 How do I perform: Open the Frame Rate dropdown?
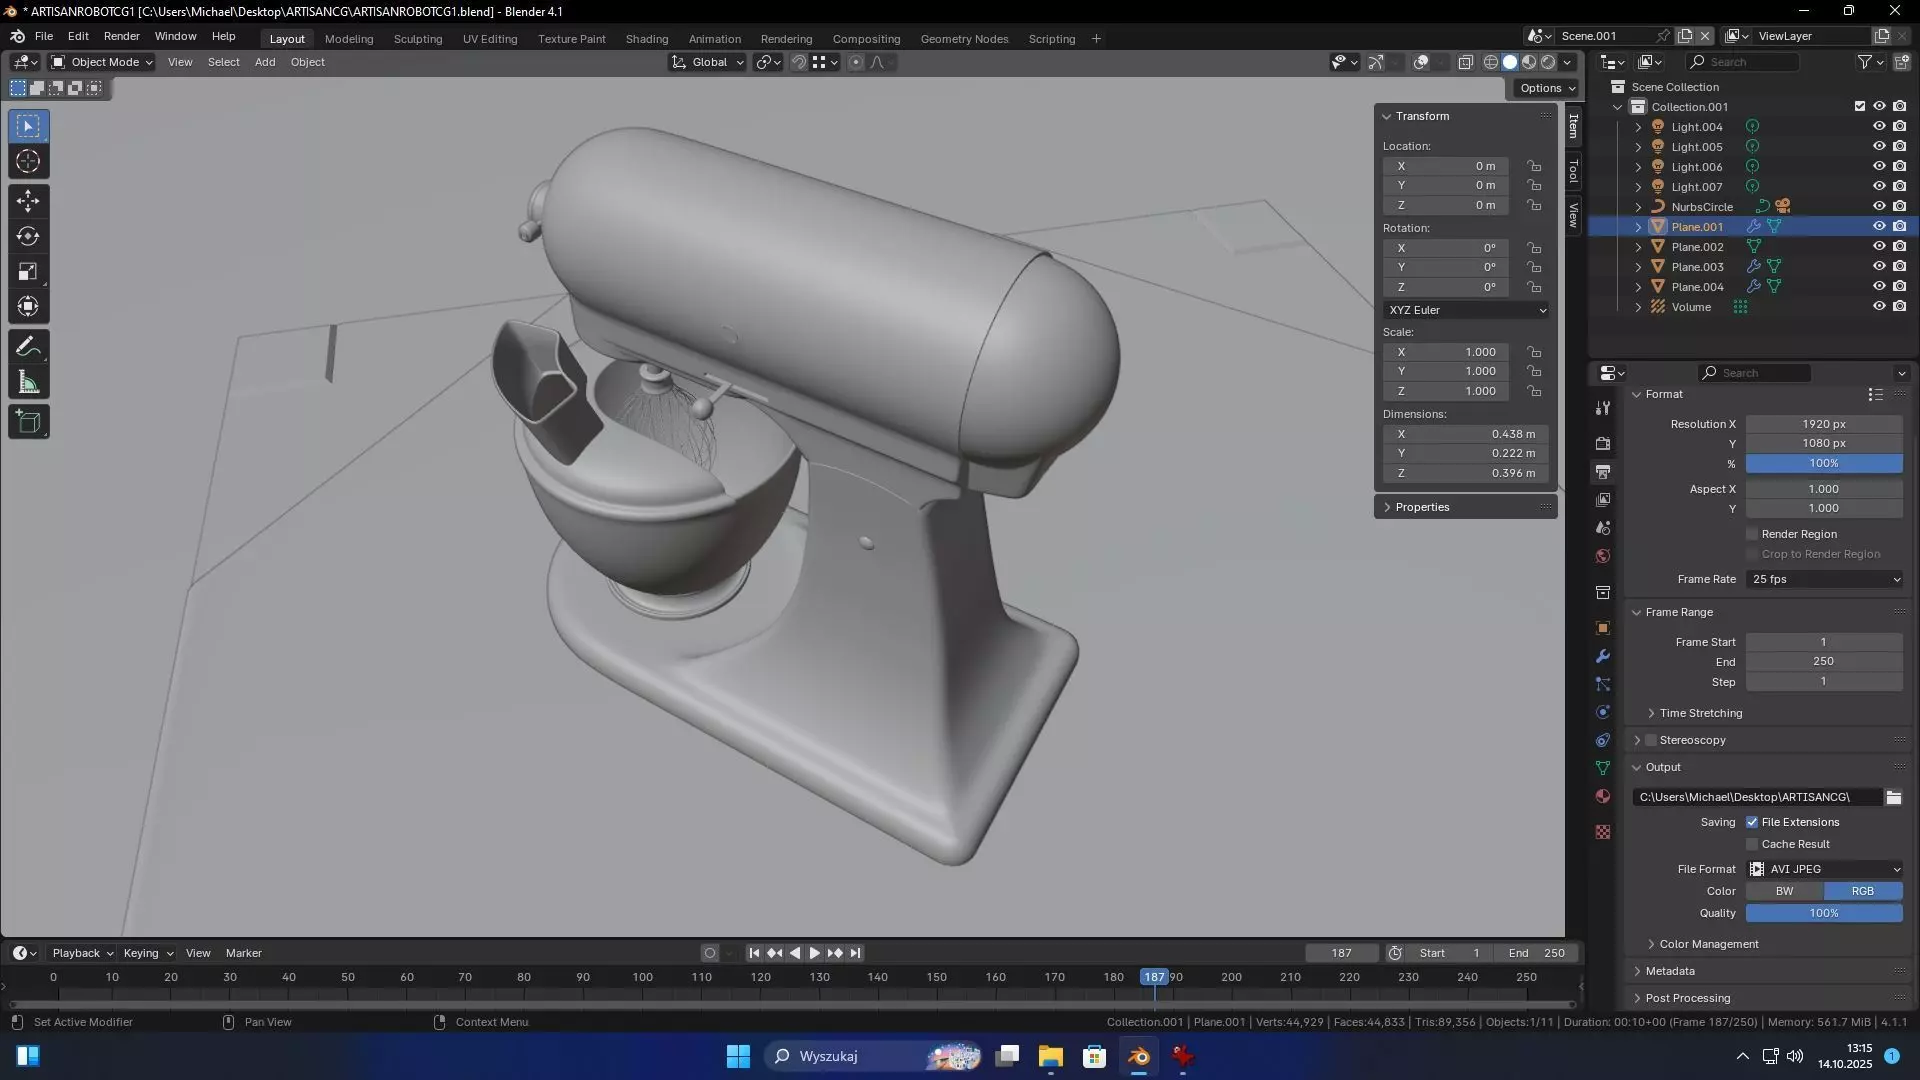click(1825, 579)
